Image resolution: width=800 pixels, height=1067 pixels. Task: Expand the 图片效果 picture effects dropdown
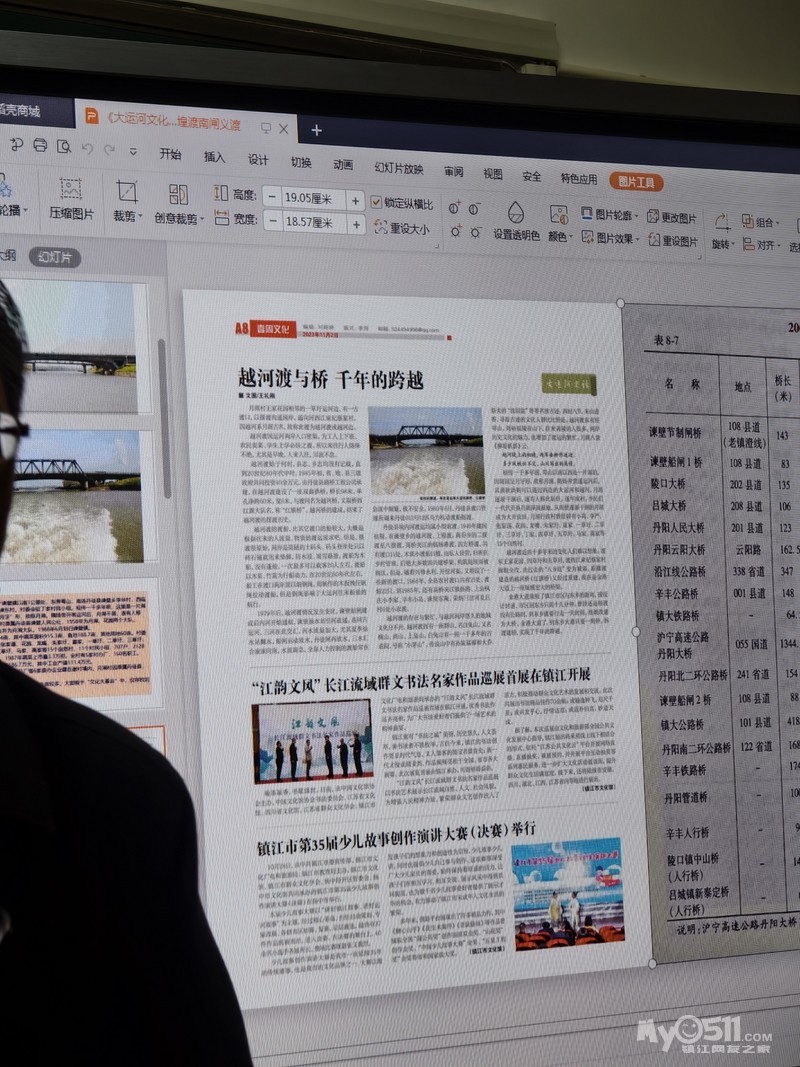(606, 239)
